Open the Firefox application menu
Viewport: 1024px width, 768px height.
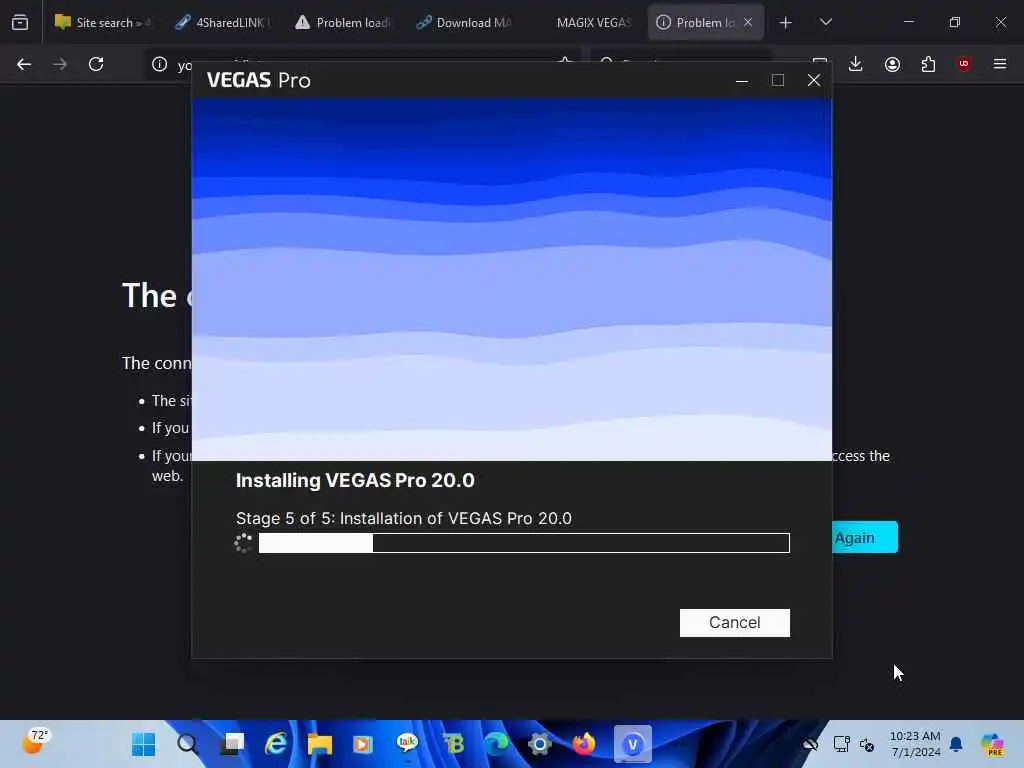1000,64
